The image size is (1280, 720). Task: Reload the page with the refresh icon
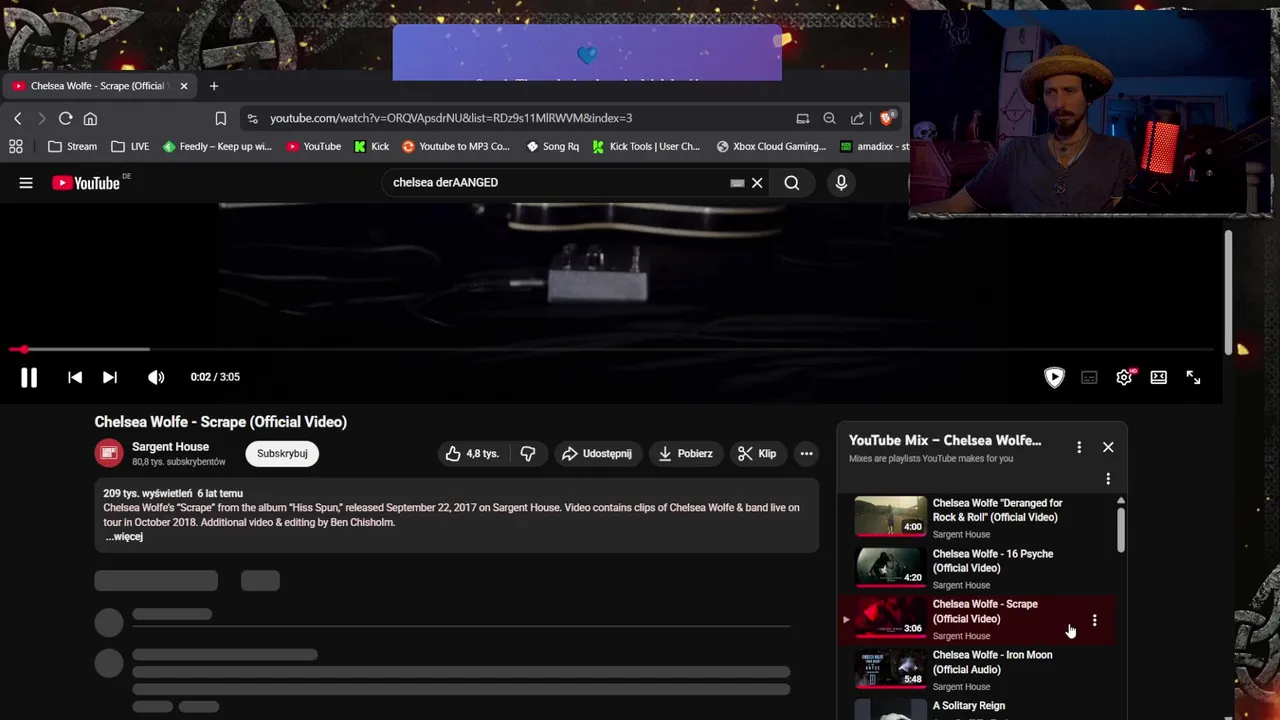coord(65,118)
